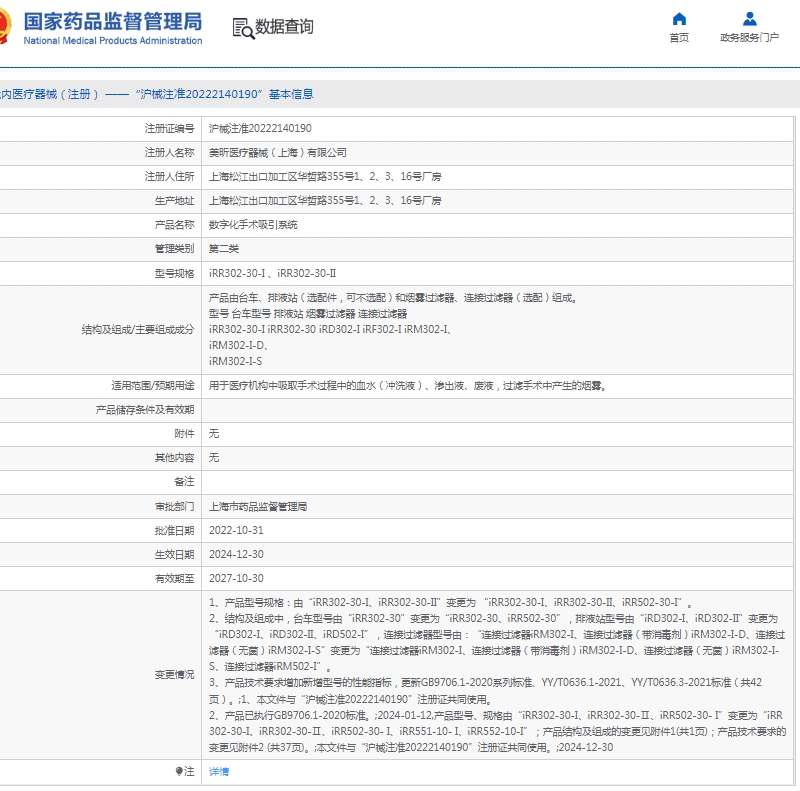Image resolution: width=800 pixels, height=791 pixels.
Task: Select effective date 2024-12-30
Action: (x=236, y=554)
